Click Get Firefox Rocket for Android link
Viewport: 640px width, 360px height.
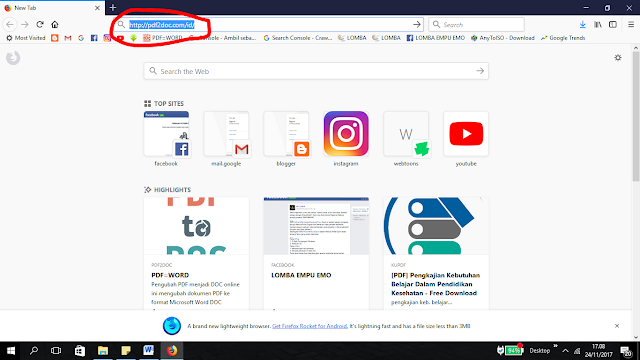tap(309, 326)
